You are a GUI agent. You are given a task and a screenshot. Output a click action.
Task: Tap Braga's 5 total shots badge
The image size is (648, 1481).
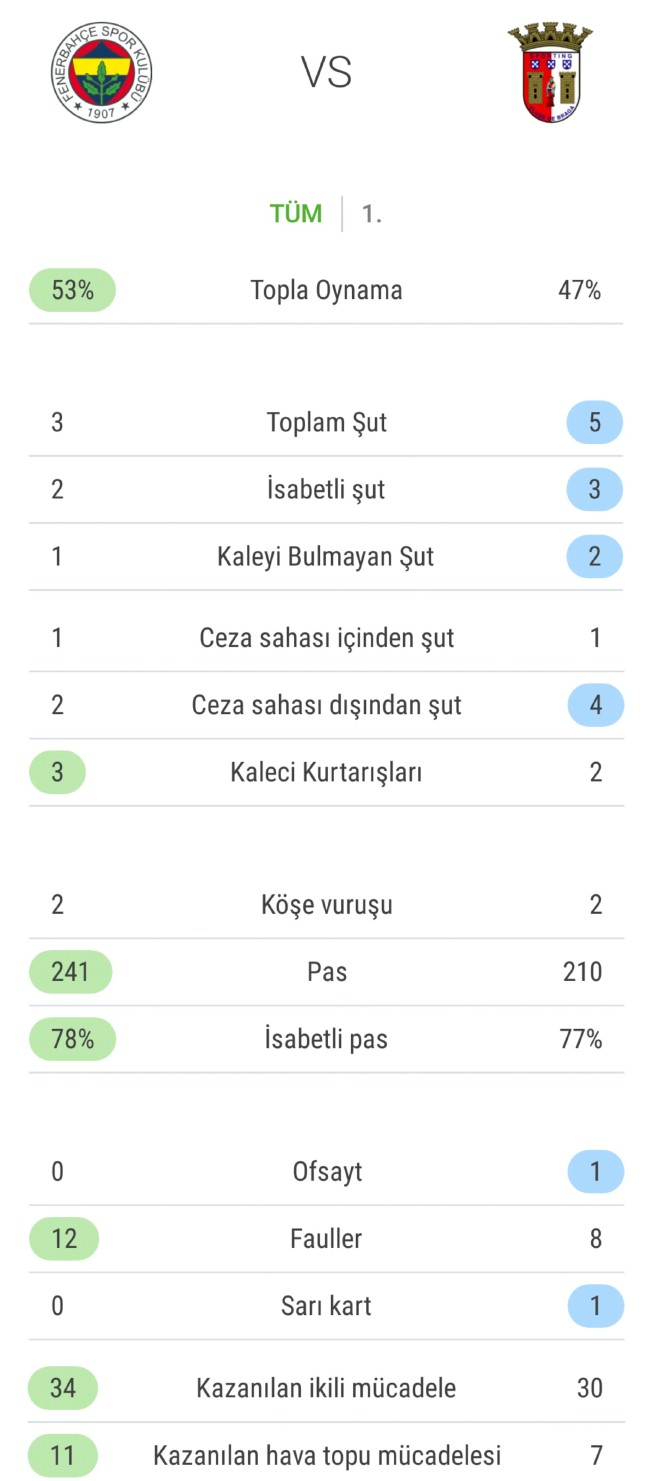pos(594,422)
